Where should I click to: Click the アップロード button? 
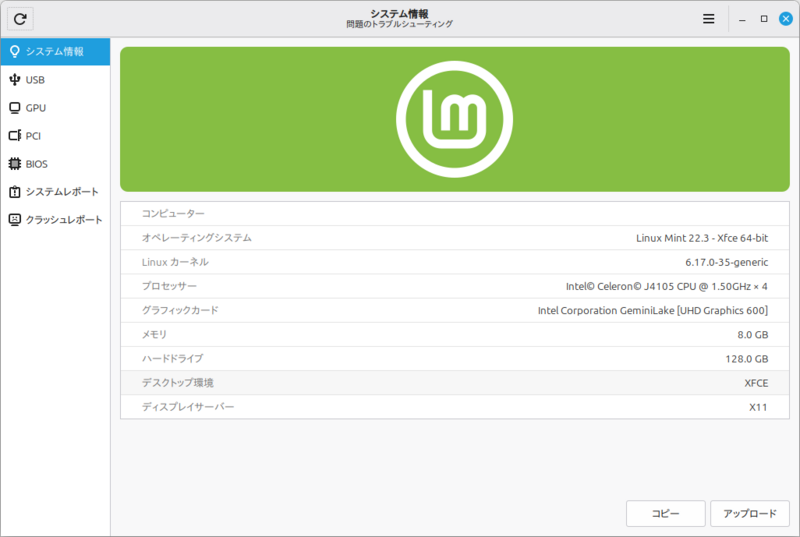[x=750, y=514]
